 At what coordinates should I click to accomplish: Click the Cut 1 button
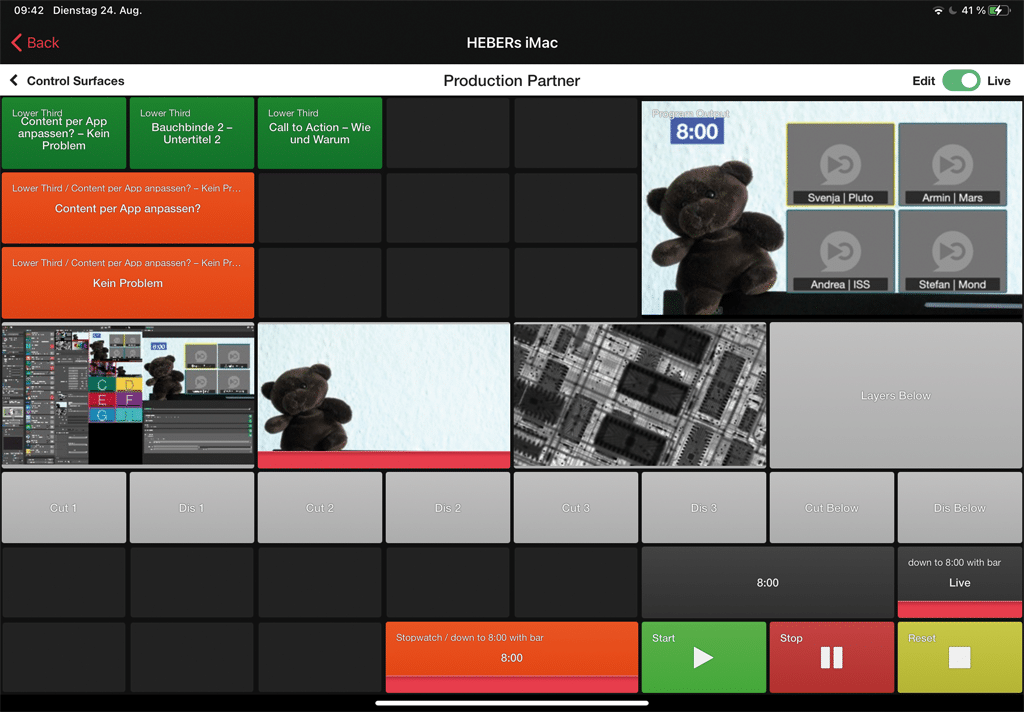(64, 508)
